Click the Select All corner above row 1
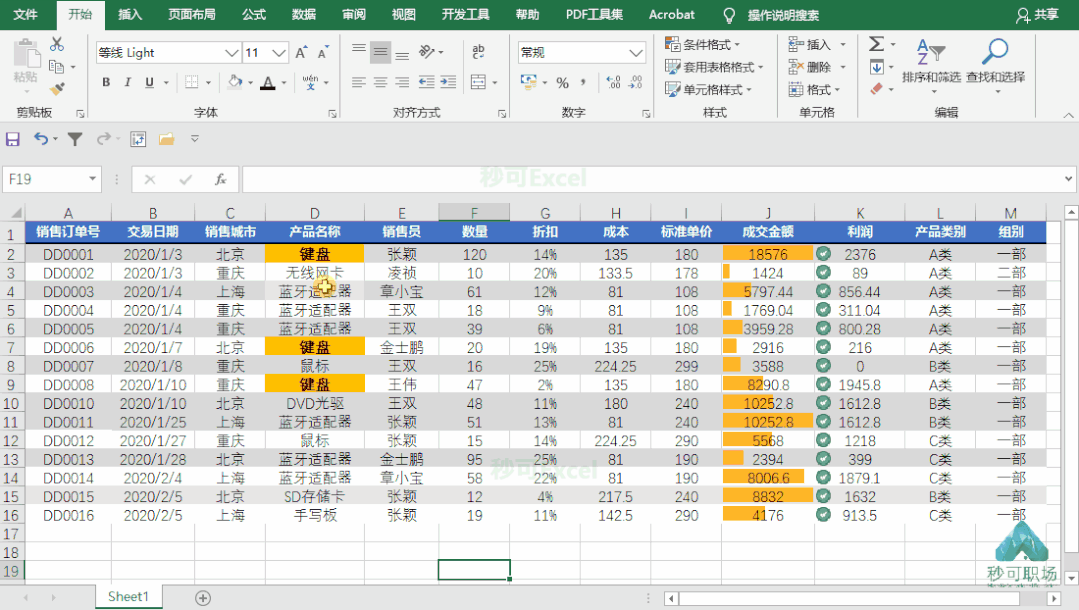This screenshot has width=1079, height=610. [13, 213]
